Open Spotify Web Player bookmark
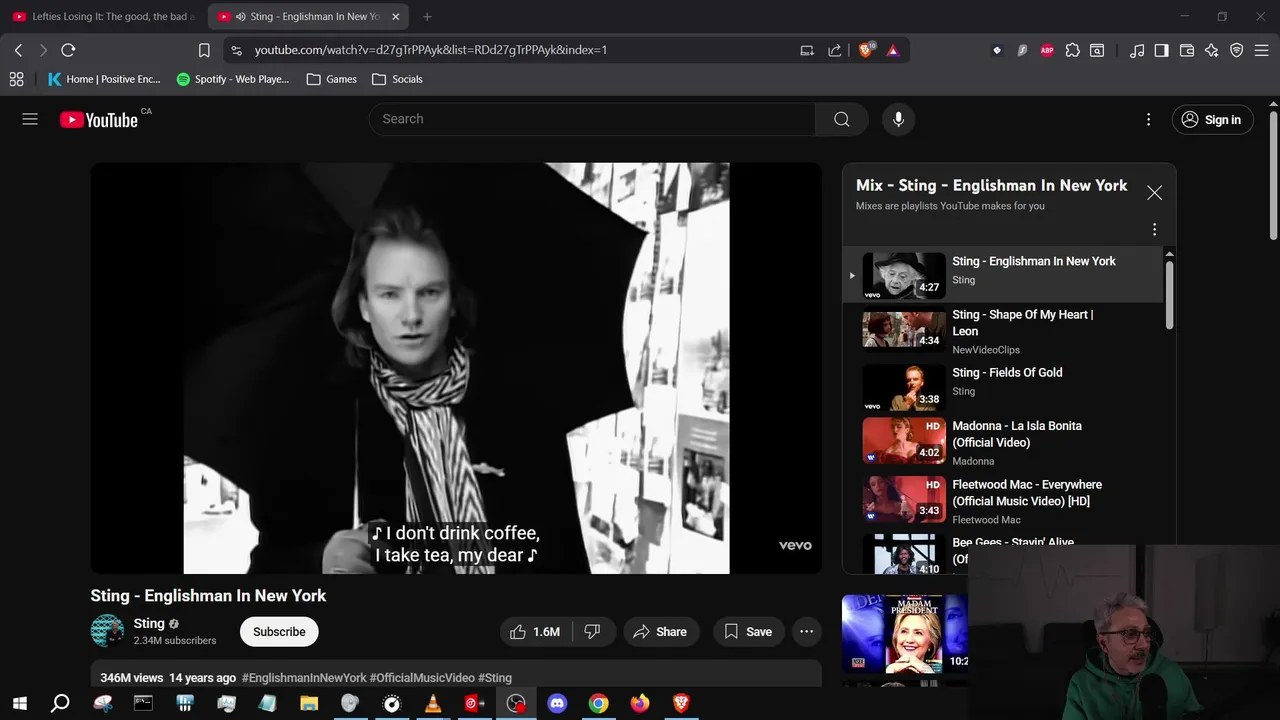Screen dimensions: 1280x720 coord(233,79)
